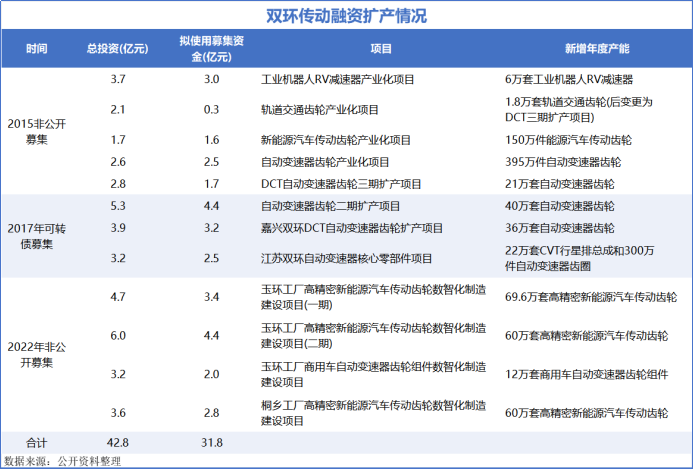Select project 新能源汽车传动齿轮产业化项目
Viewport: 694px width, 470px height.
click(335, 140)
